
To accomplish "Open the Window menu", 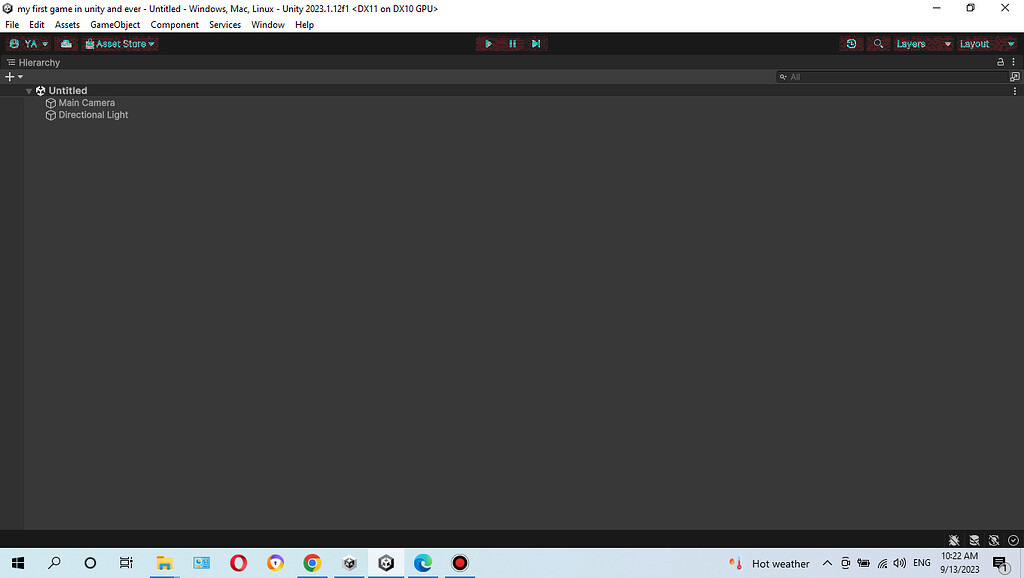I will pos(267,24).
